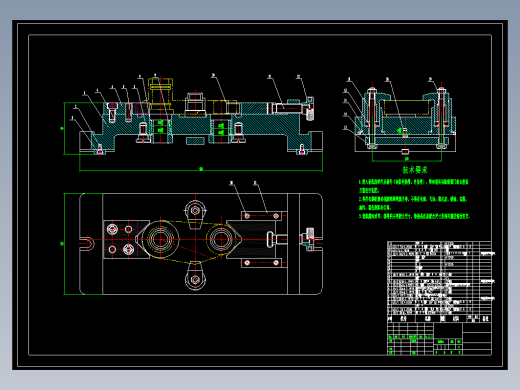This screenshot has width=520, height=390.
Task: Select the yellow rectangular workpiece in side section view
Action: (x=406, y=107)
